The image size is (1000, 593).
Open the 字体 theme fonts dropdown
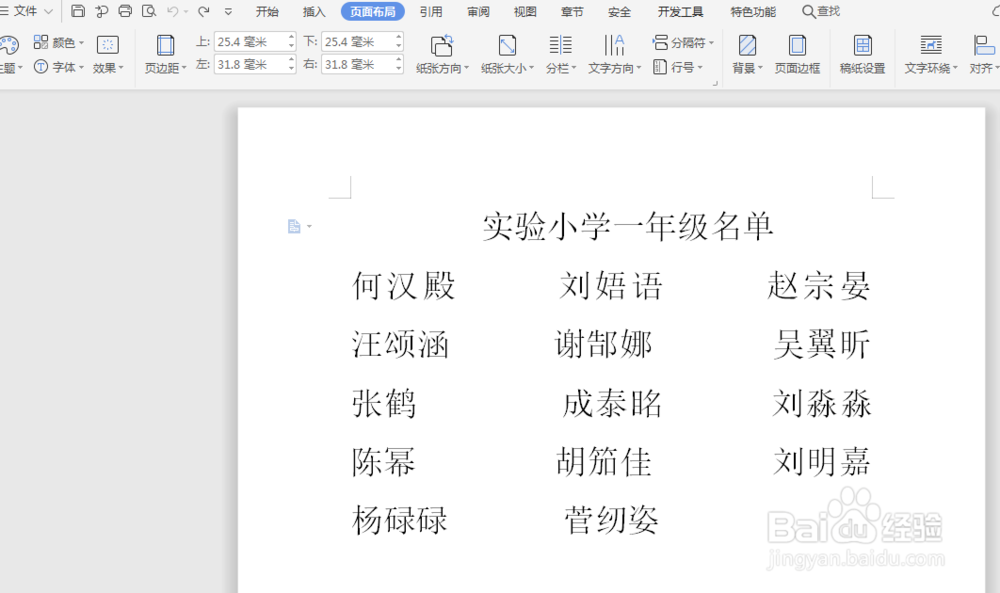tap(59, 66)
